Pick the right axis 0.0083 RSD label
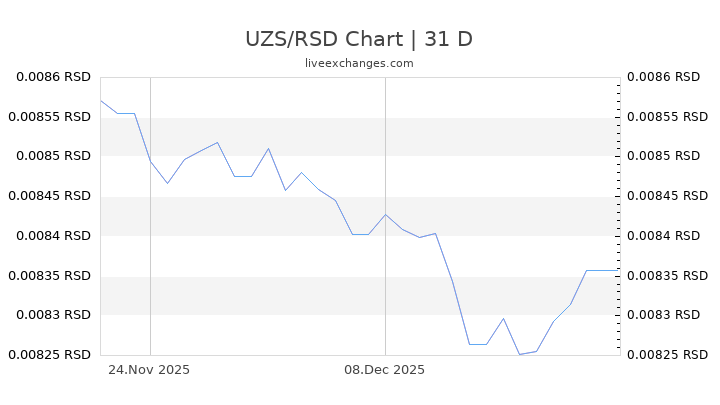The width and height of the screenshot is (720, 405). click(x=662, y=315)
